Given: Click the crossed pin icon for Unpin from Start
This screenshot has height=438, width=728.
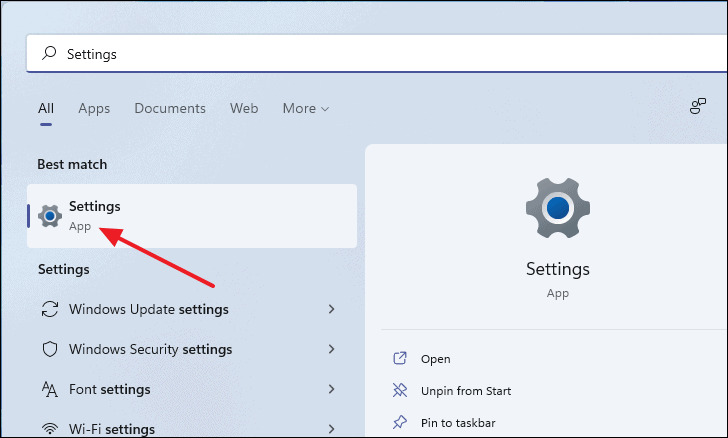Looking at the screenshot, I should [x=400, y=390].
